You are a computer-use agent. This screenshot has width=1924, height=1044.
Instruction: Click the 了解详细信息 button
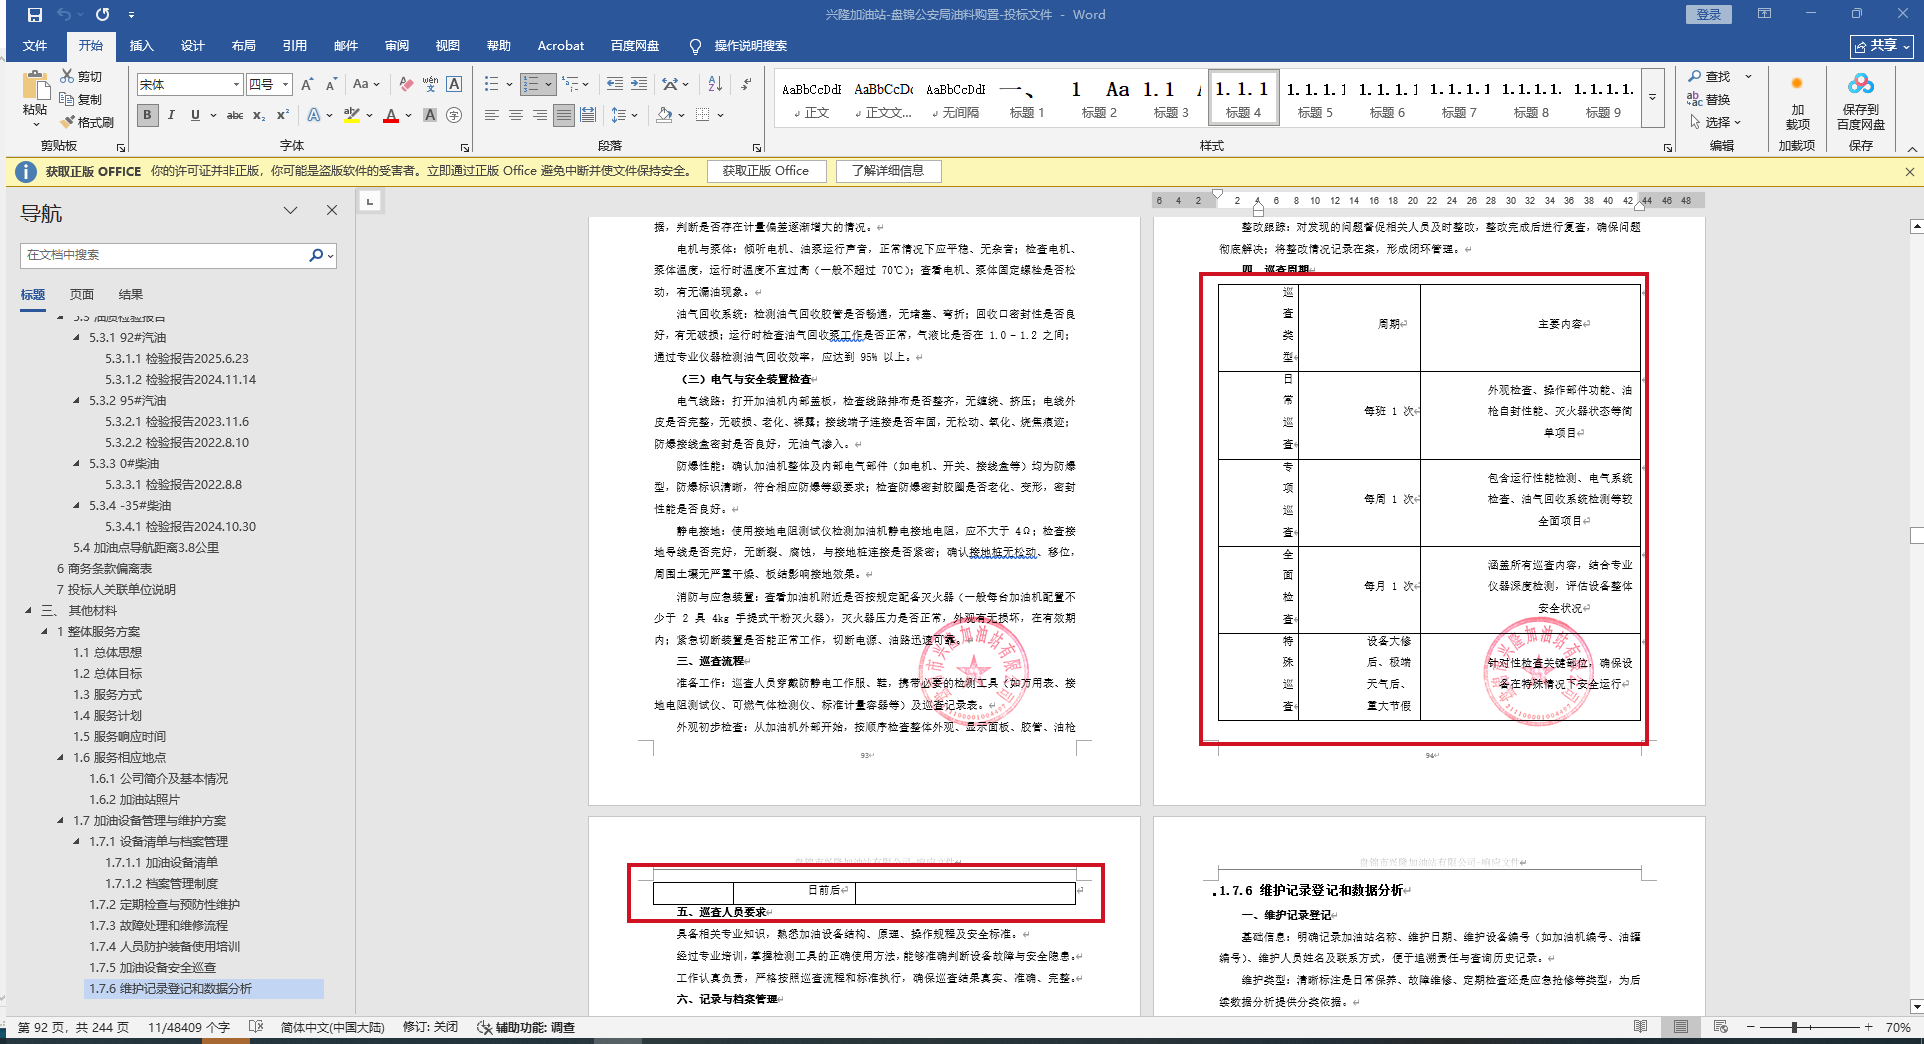click(888, 171)
